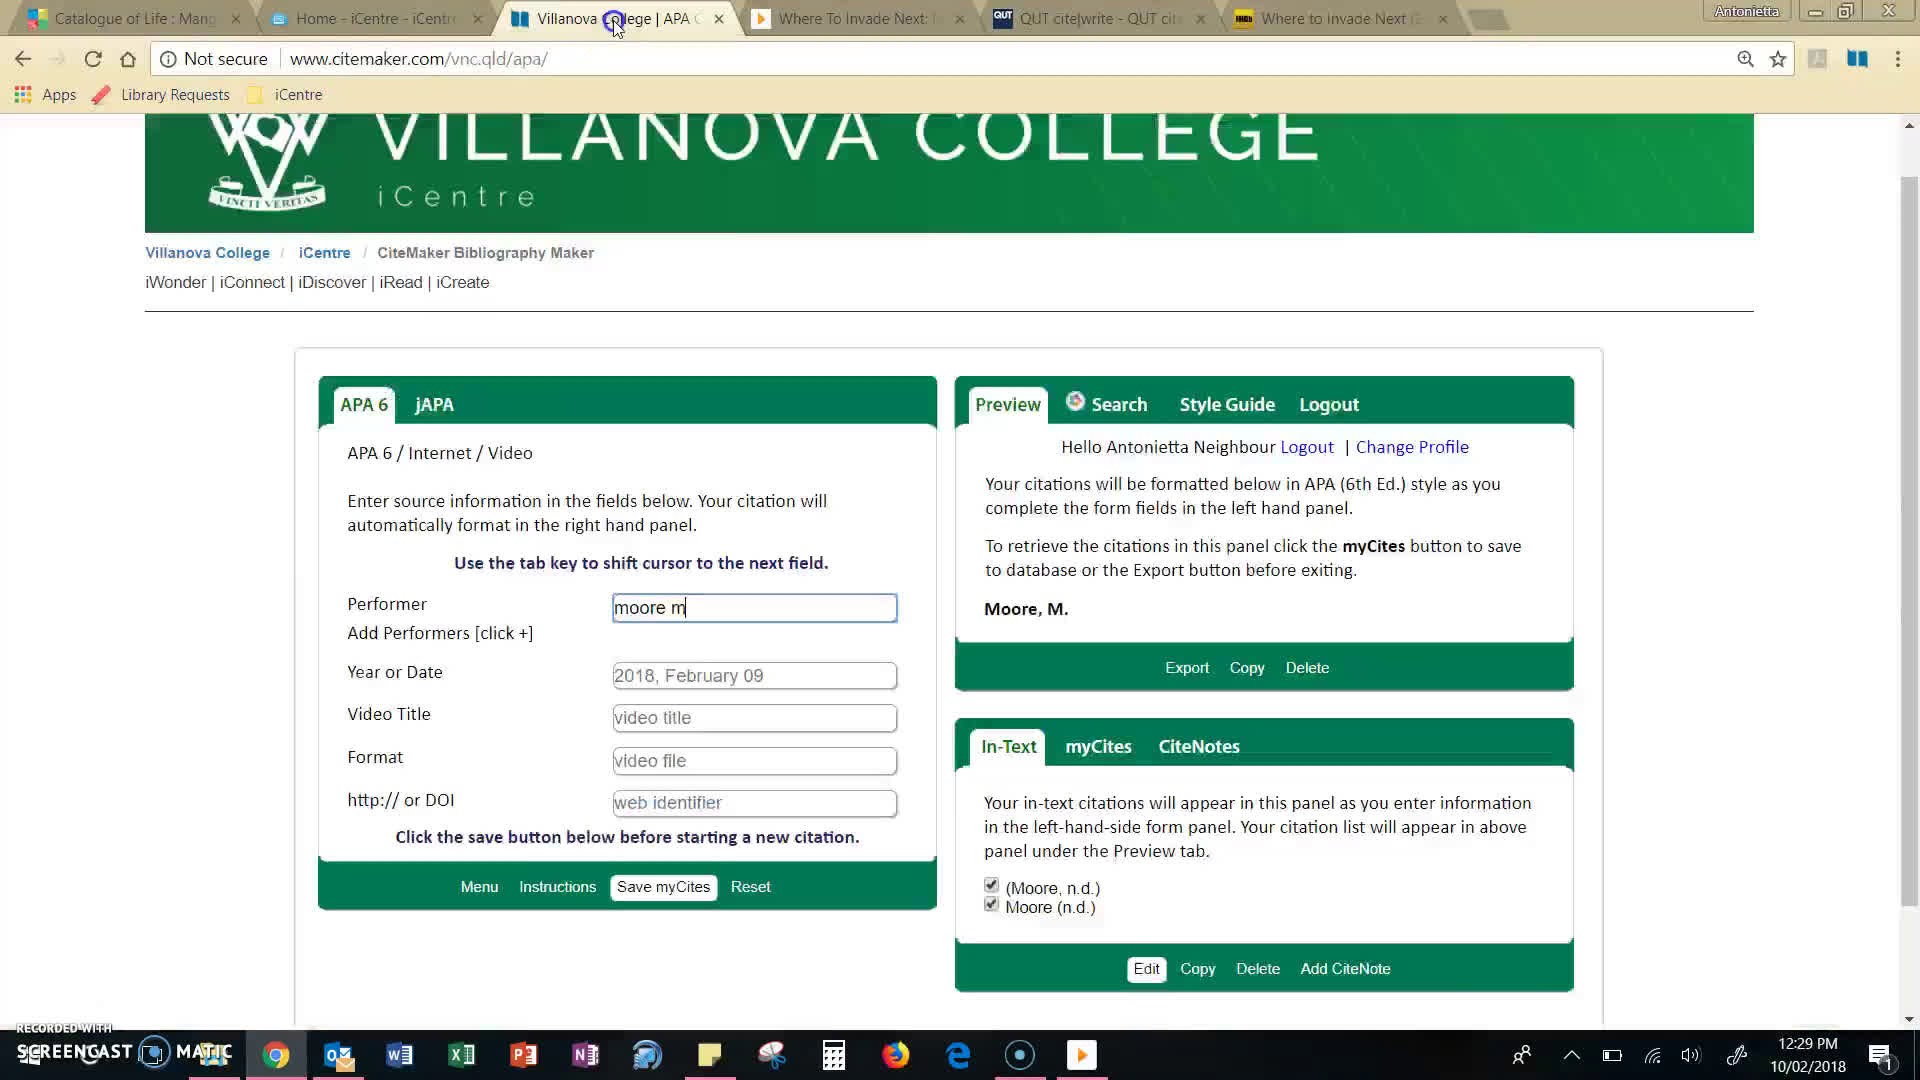The image size is (1920, 1080).
Task: Open the Chrome three-dot menu
Action: (x=1897, y=59)
